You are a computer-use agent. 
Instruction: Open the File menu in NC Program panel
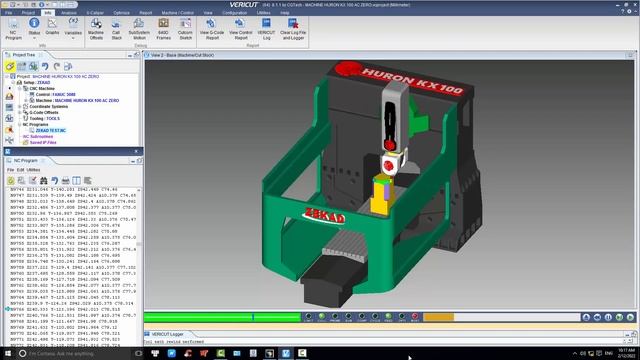pos(10,170)
